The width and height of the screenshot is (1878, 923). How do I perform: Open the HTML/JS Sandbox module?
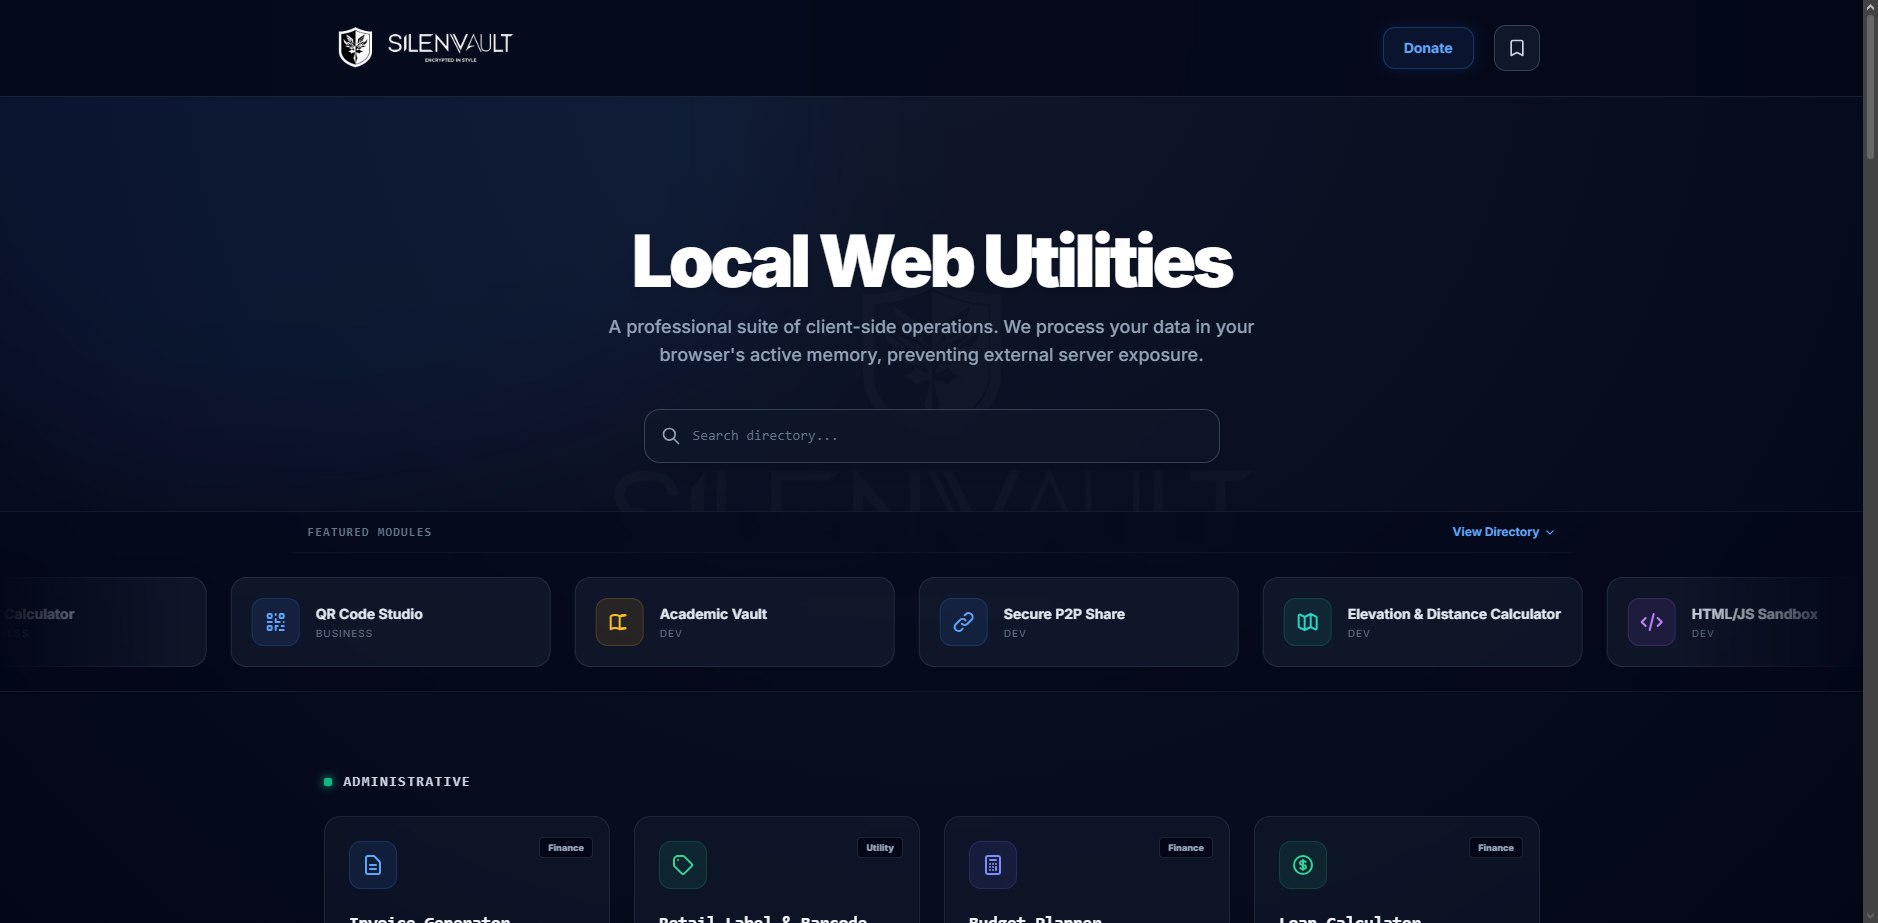[x=1735, y=622]
